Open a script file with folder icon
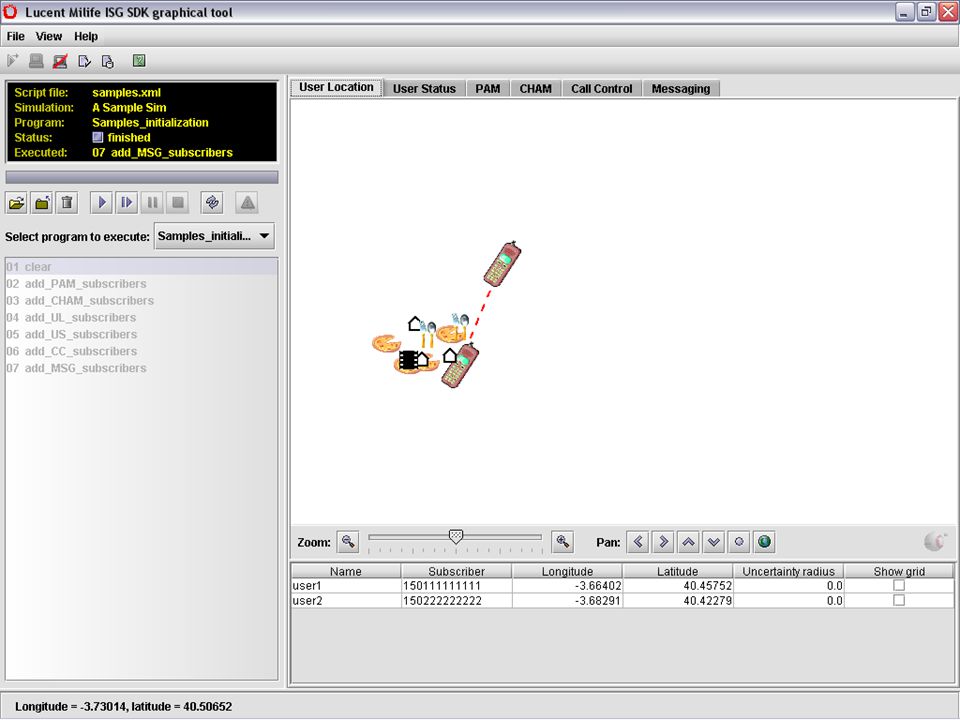Image resolution: width=960 pixels, height=720 pixels. tap(17, 203)
